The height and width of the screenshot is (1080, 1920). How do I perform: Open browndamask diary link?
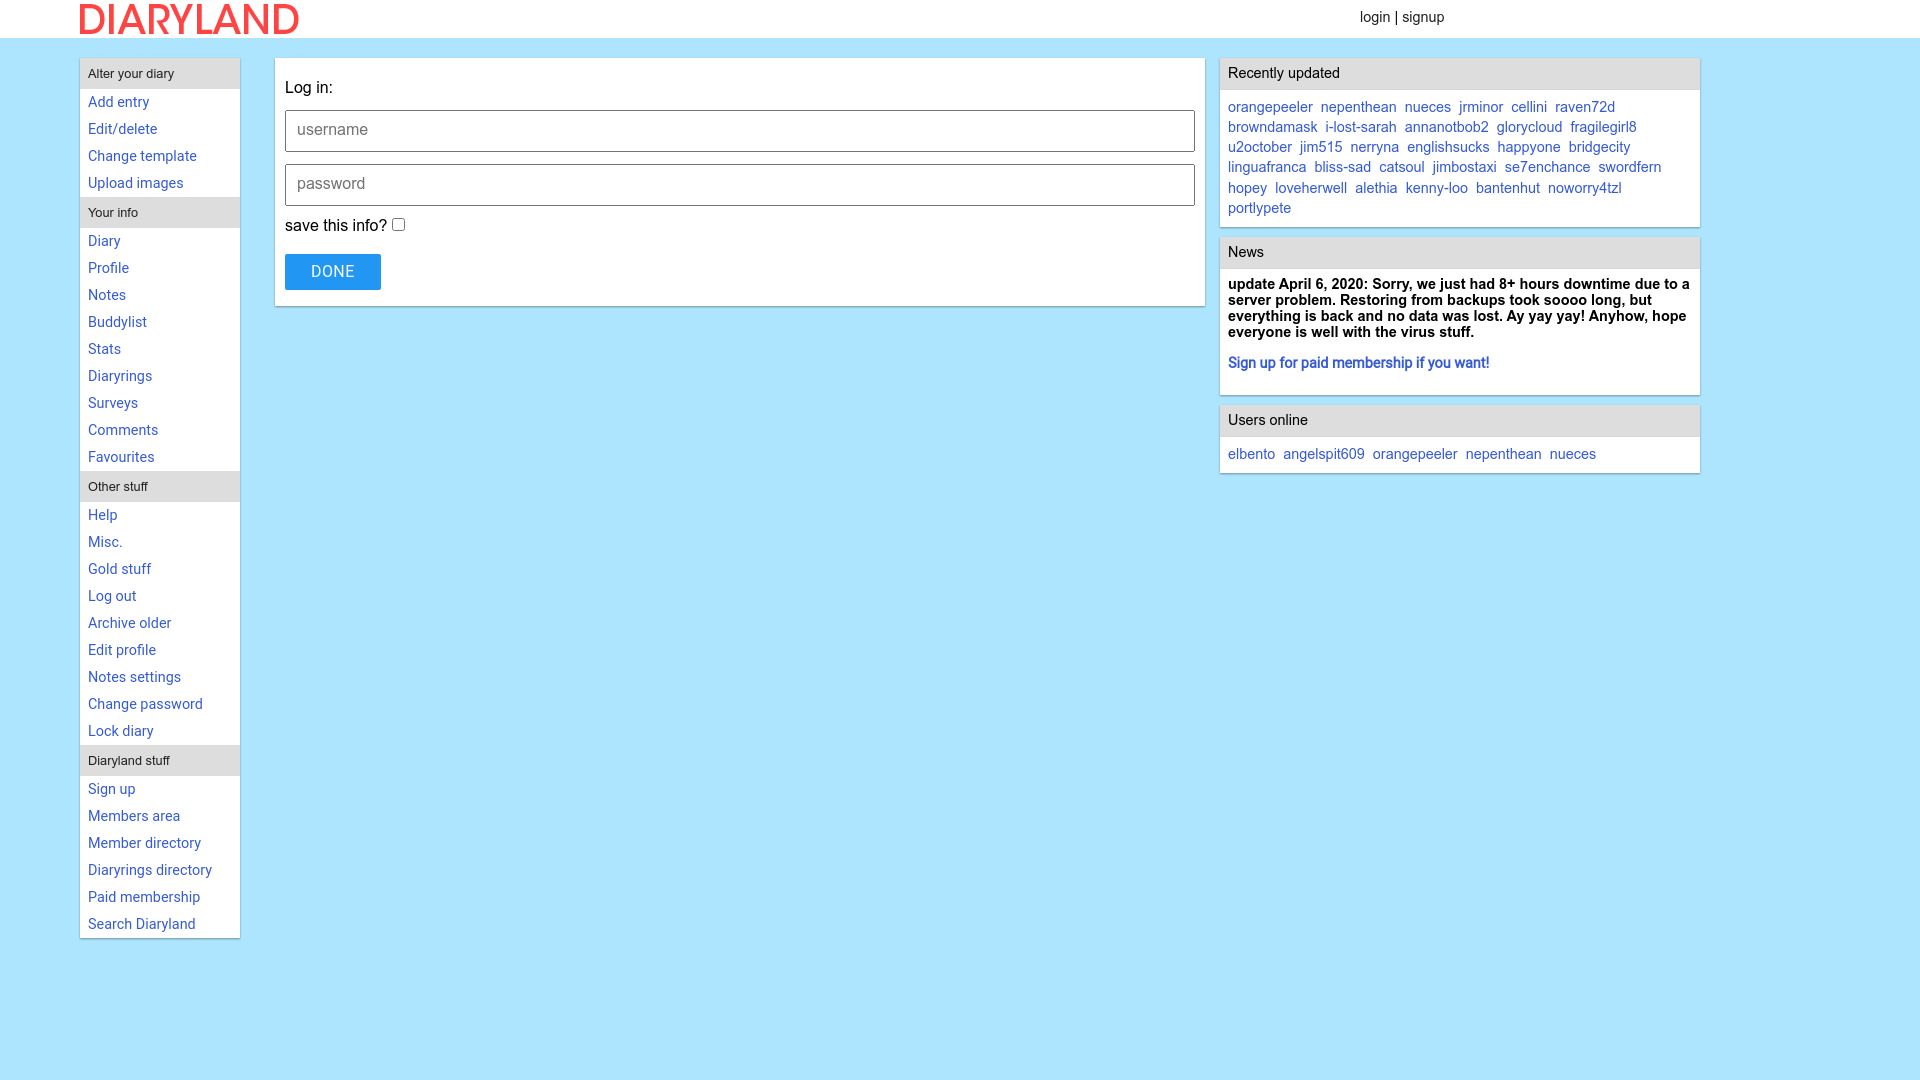tap(1272, 127)
